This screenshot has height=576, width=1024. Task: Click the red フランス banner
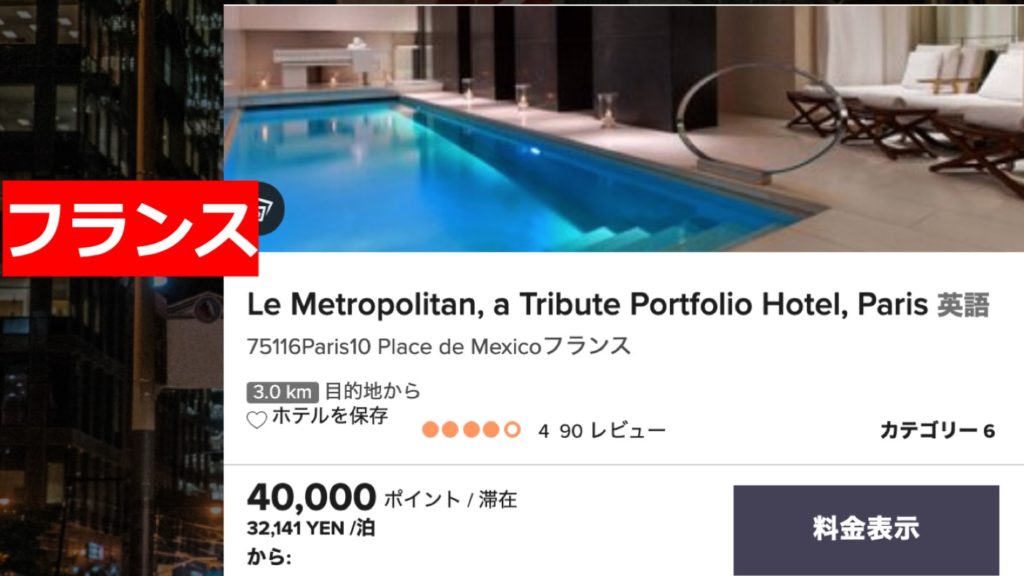(x=130, y=229)
